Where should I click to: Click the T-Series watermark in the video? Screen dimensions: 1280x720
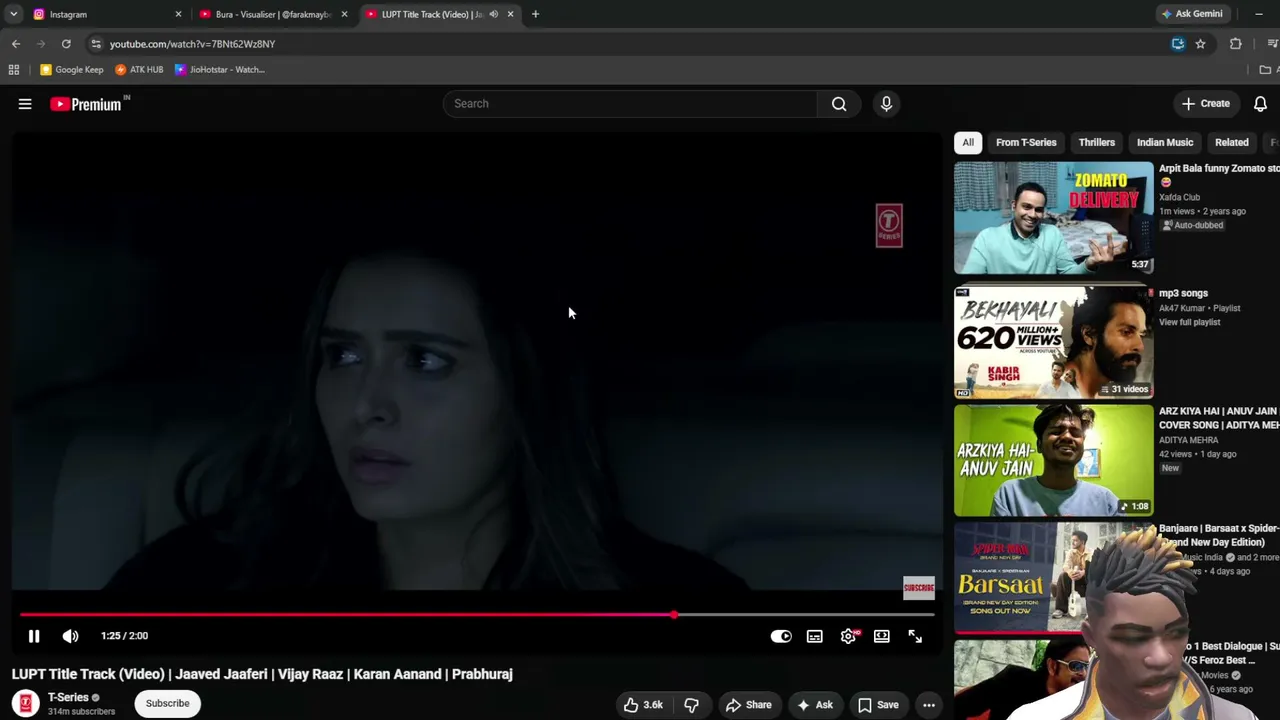click(x=889, y=225)
